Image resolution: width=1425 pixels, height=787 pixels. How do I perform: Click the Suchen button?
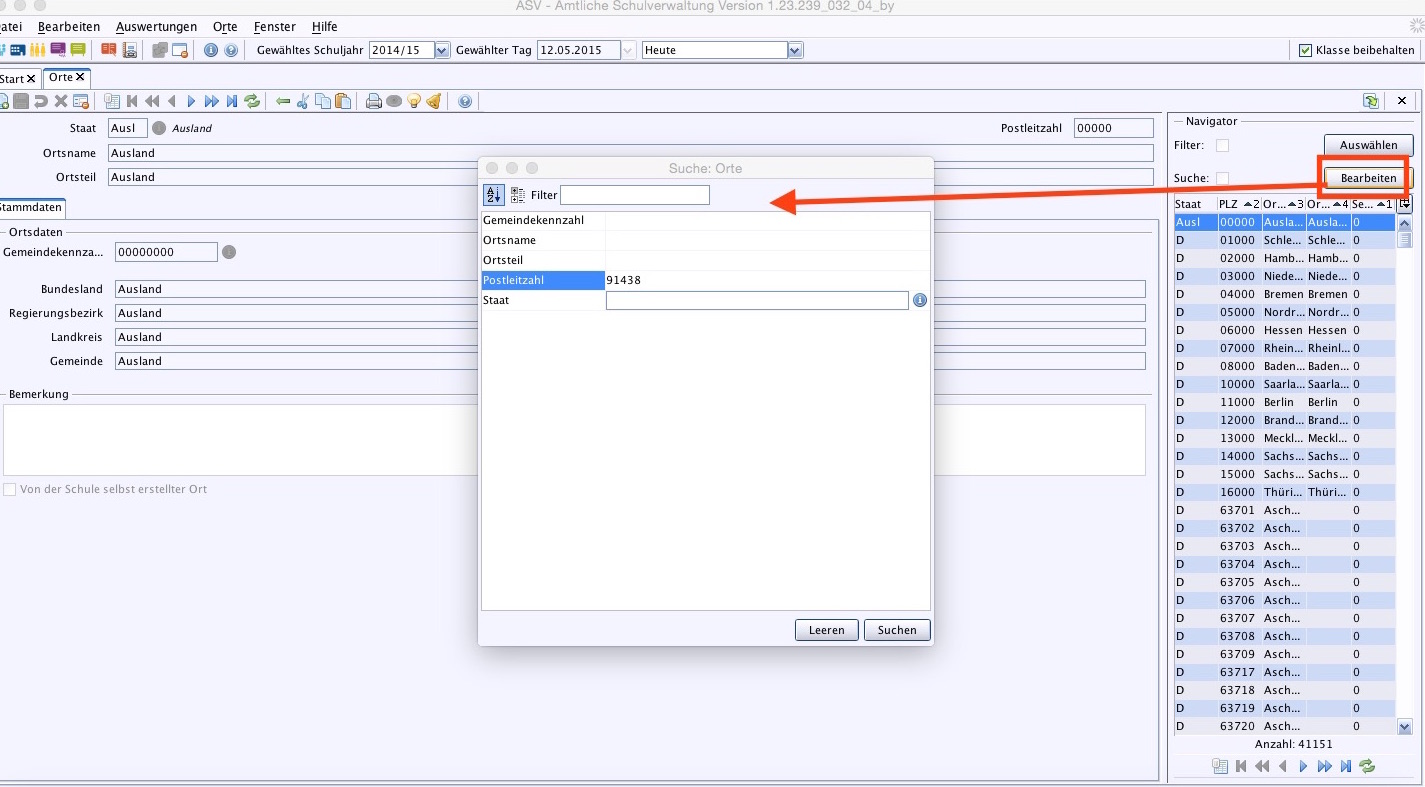point(897,630)
